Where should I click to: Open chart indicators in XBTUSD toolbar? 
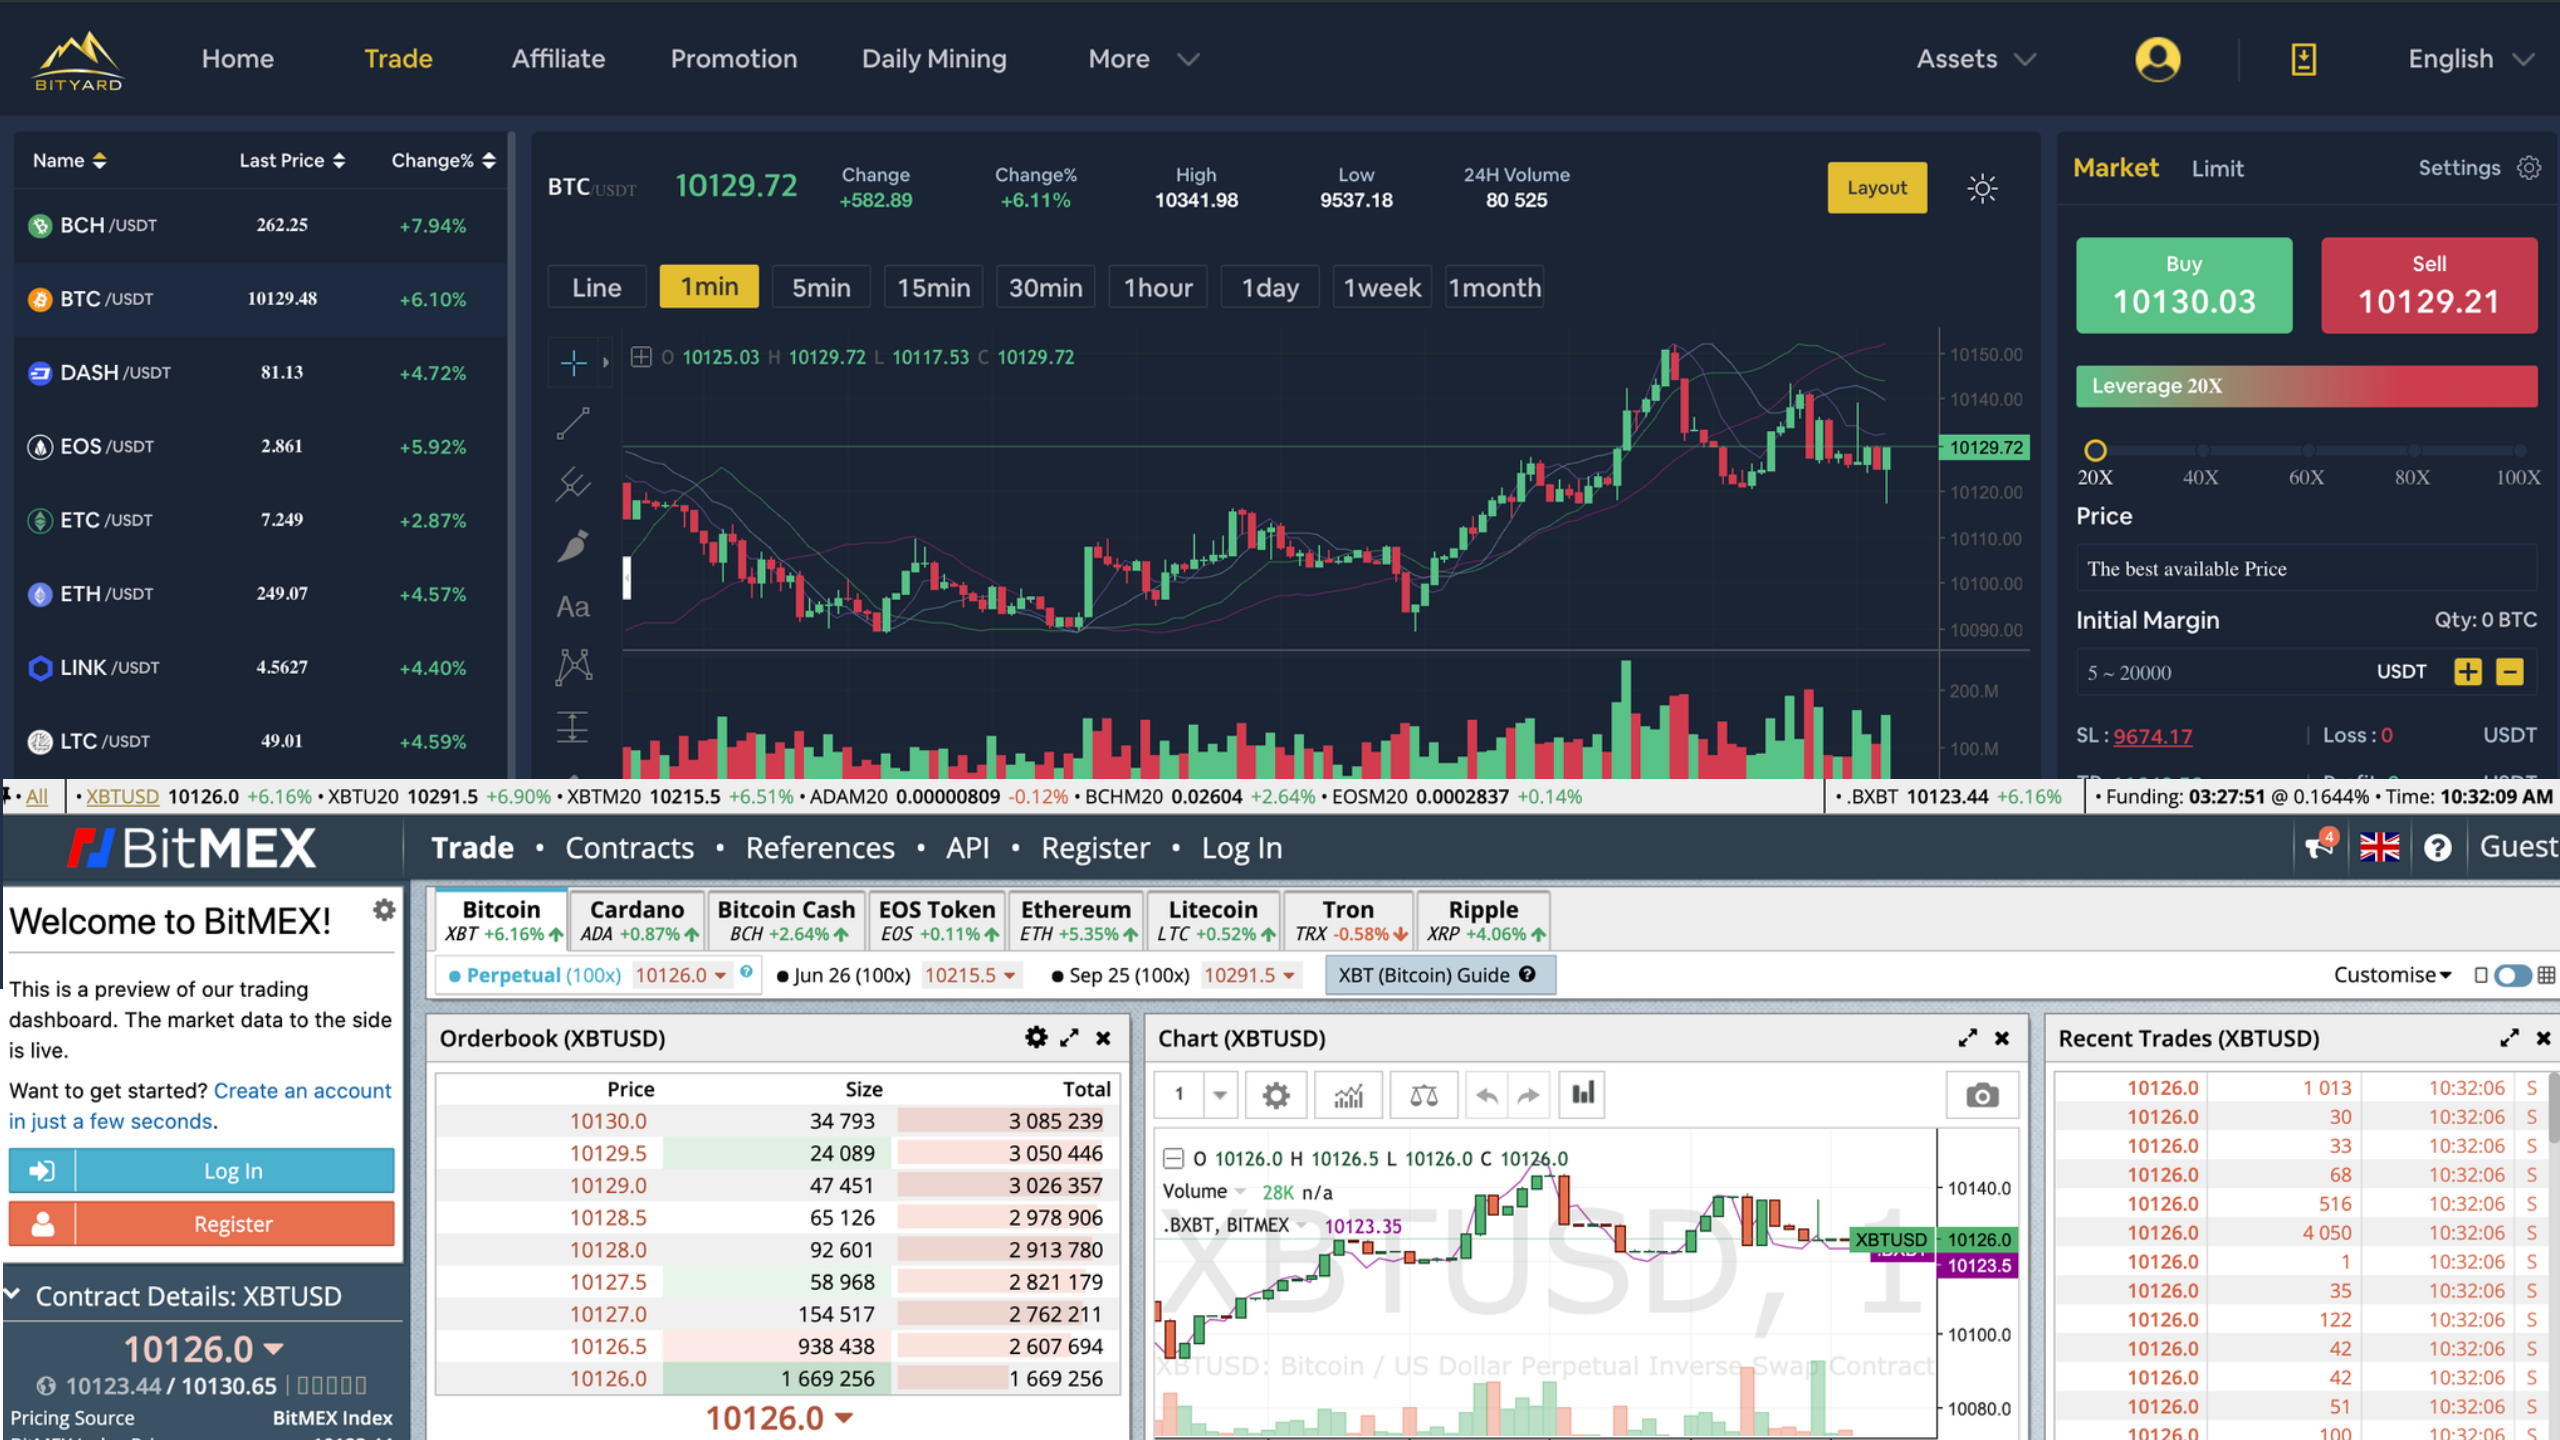[x=1348, y=1095]
